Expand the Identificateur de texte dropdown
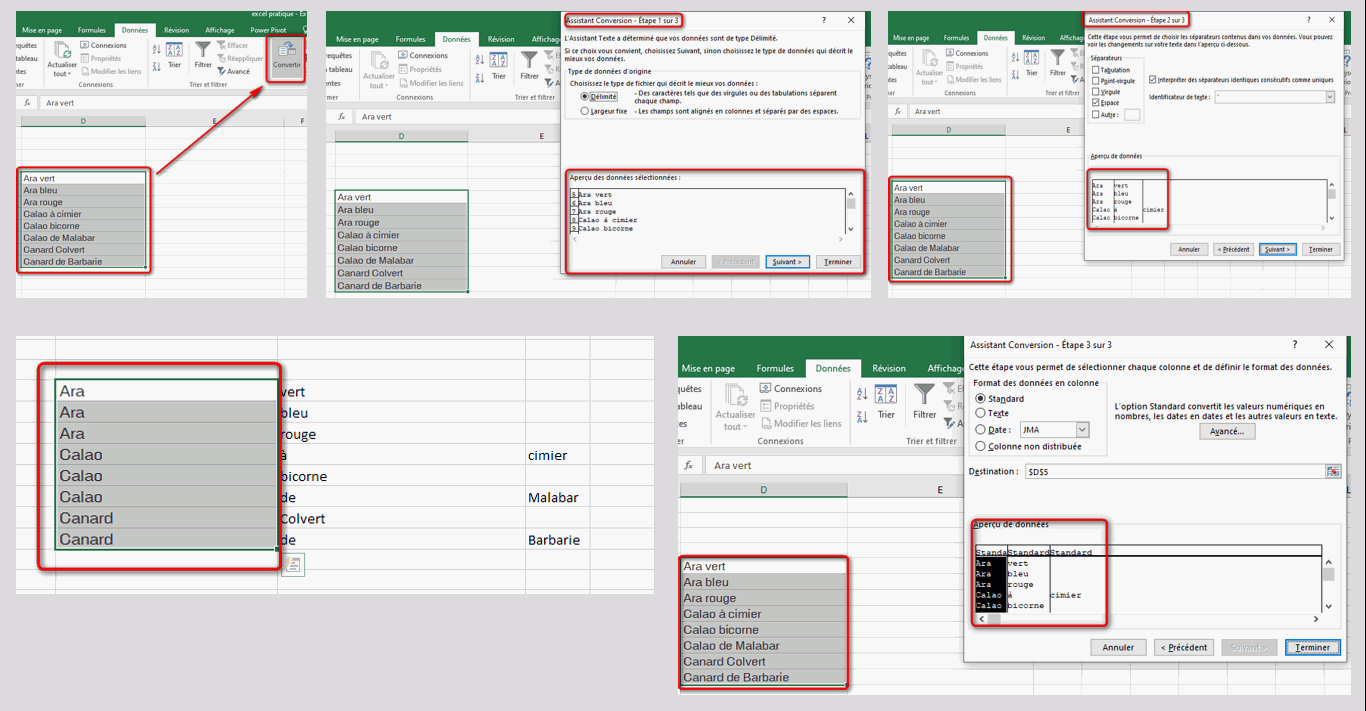The width and height of the screenshot is (1366, 711). coord(1329,97)
